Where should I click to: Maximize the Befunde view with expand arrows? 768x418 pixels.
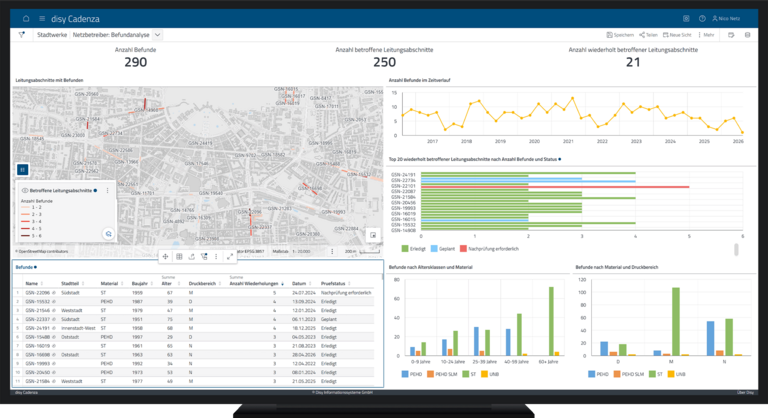[230, 257]
